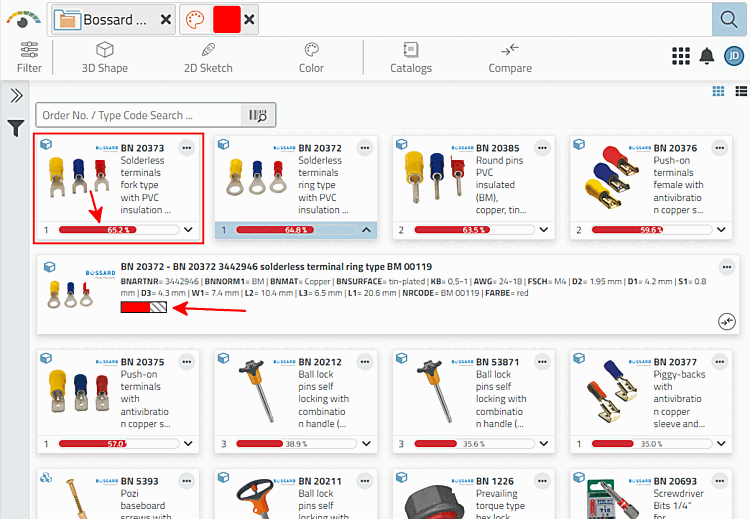The width and height of the screenshot is (750, 519).
Task: Open more options for BN 20376
Action: click(719, 148)
